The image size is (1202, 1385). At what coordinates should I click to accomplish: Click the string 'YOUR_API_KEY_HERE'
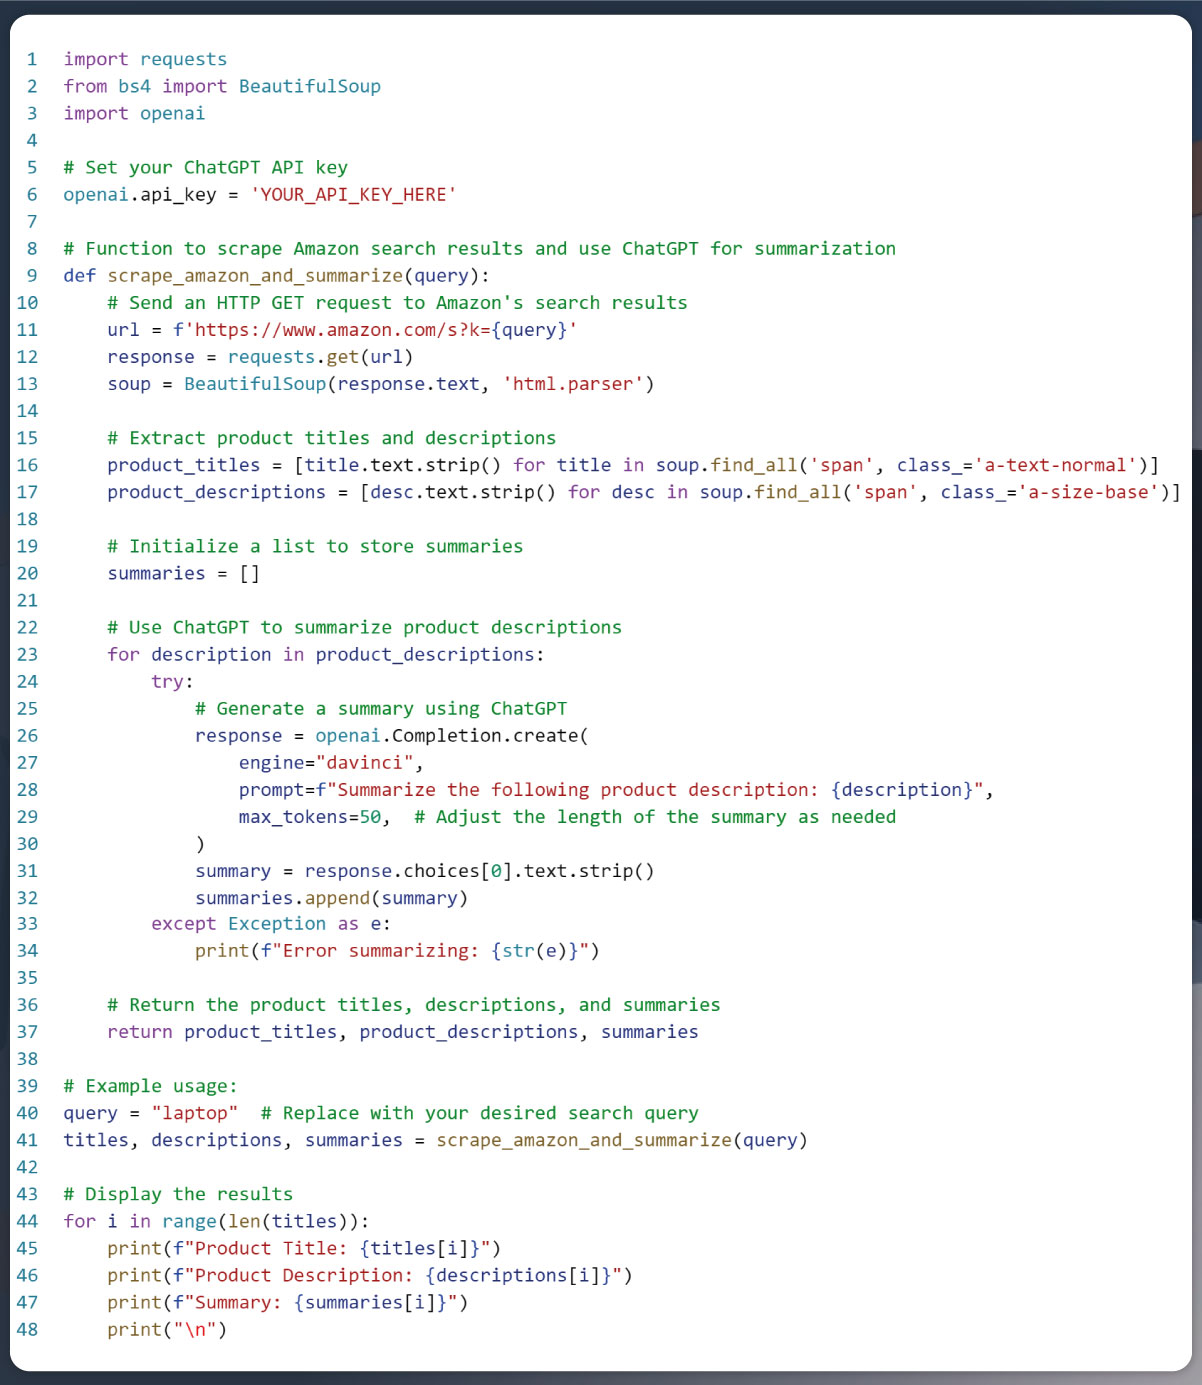353,194
